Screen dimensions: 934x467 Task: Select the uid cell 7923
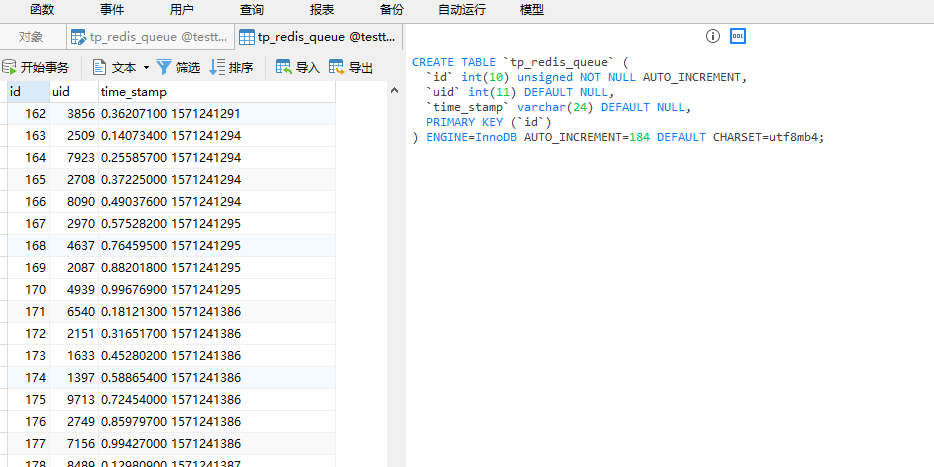click(x=74, y=157)
